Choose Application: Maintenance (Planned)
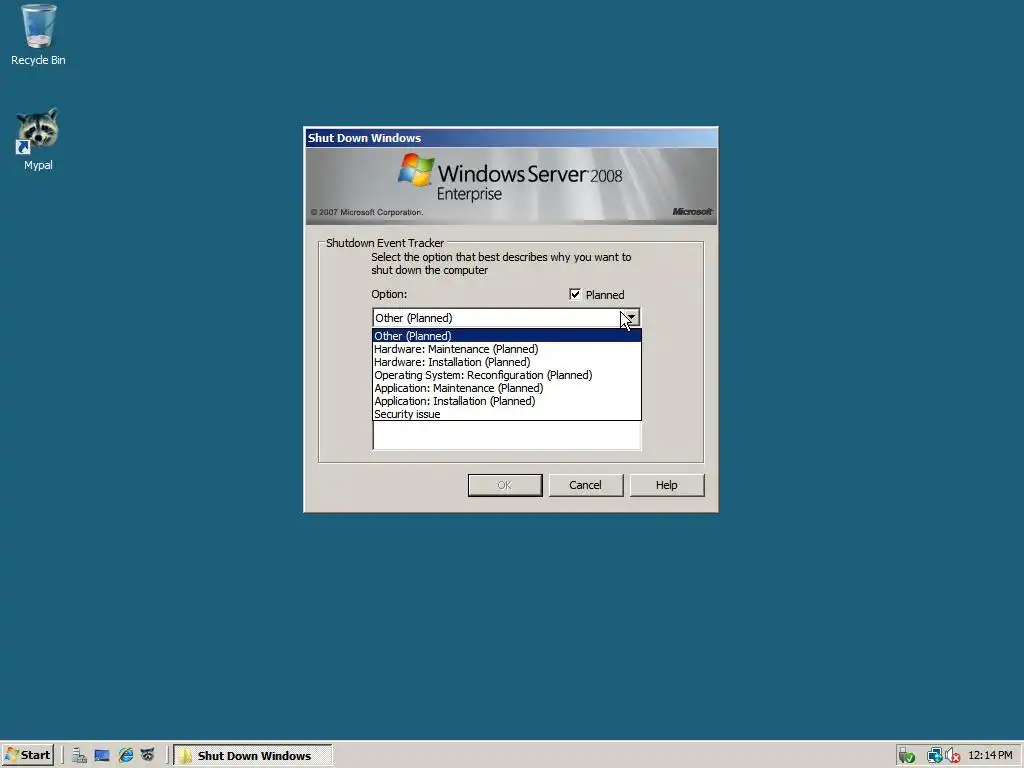 coord(507,388)
